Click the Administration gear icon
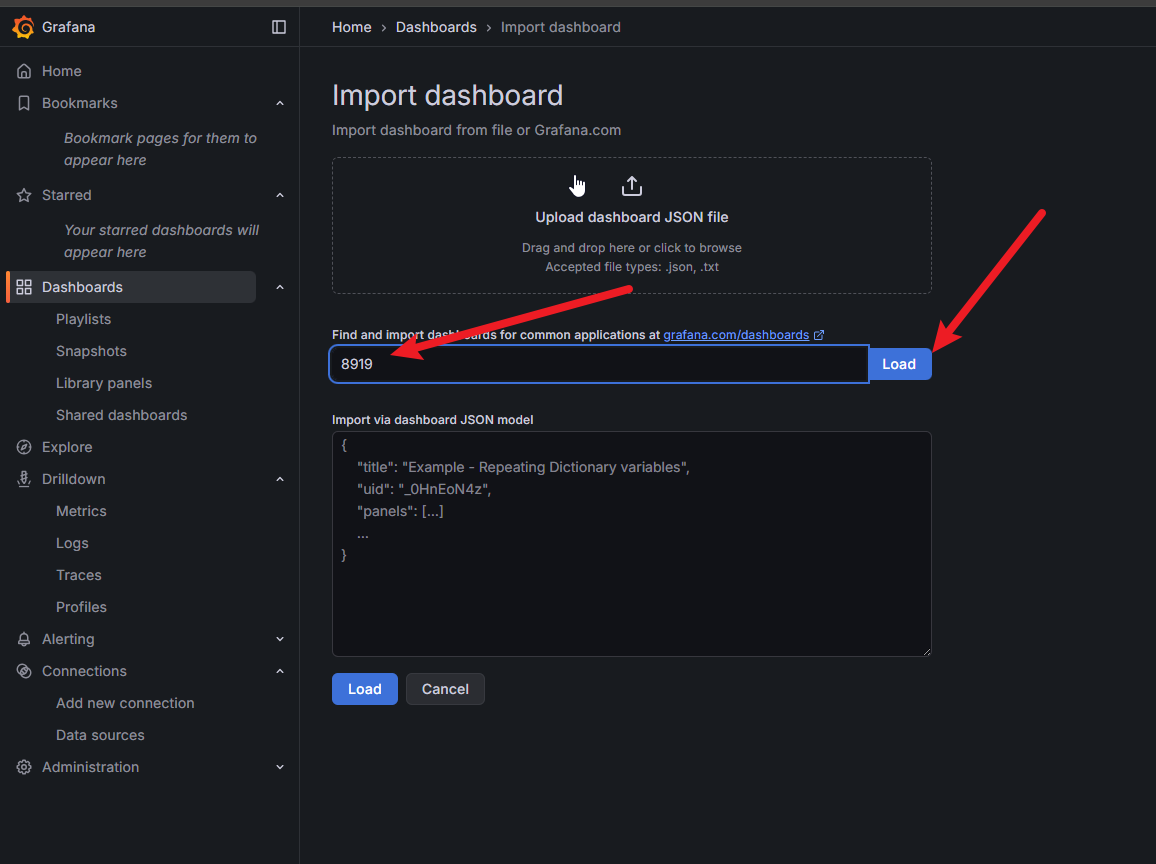Viewport: 1156px width, 864px height. pyautogui.click(x=24, y=767)
